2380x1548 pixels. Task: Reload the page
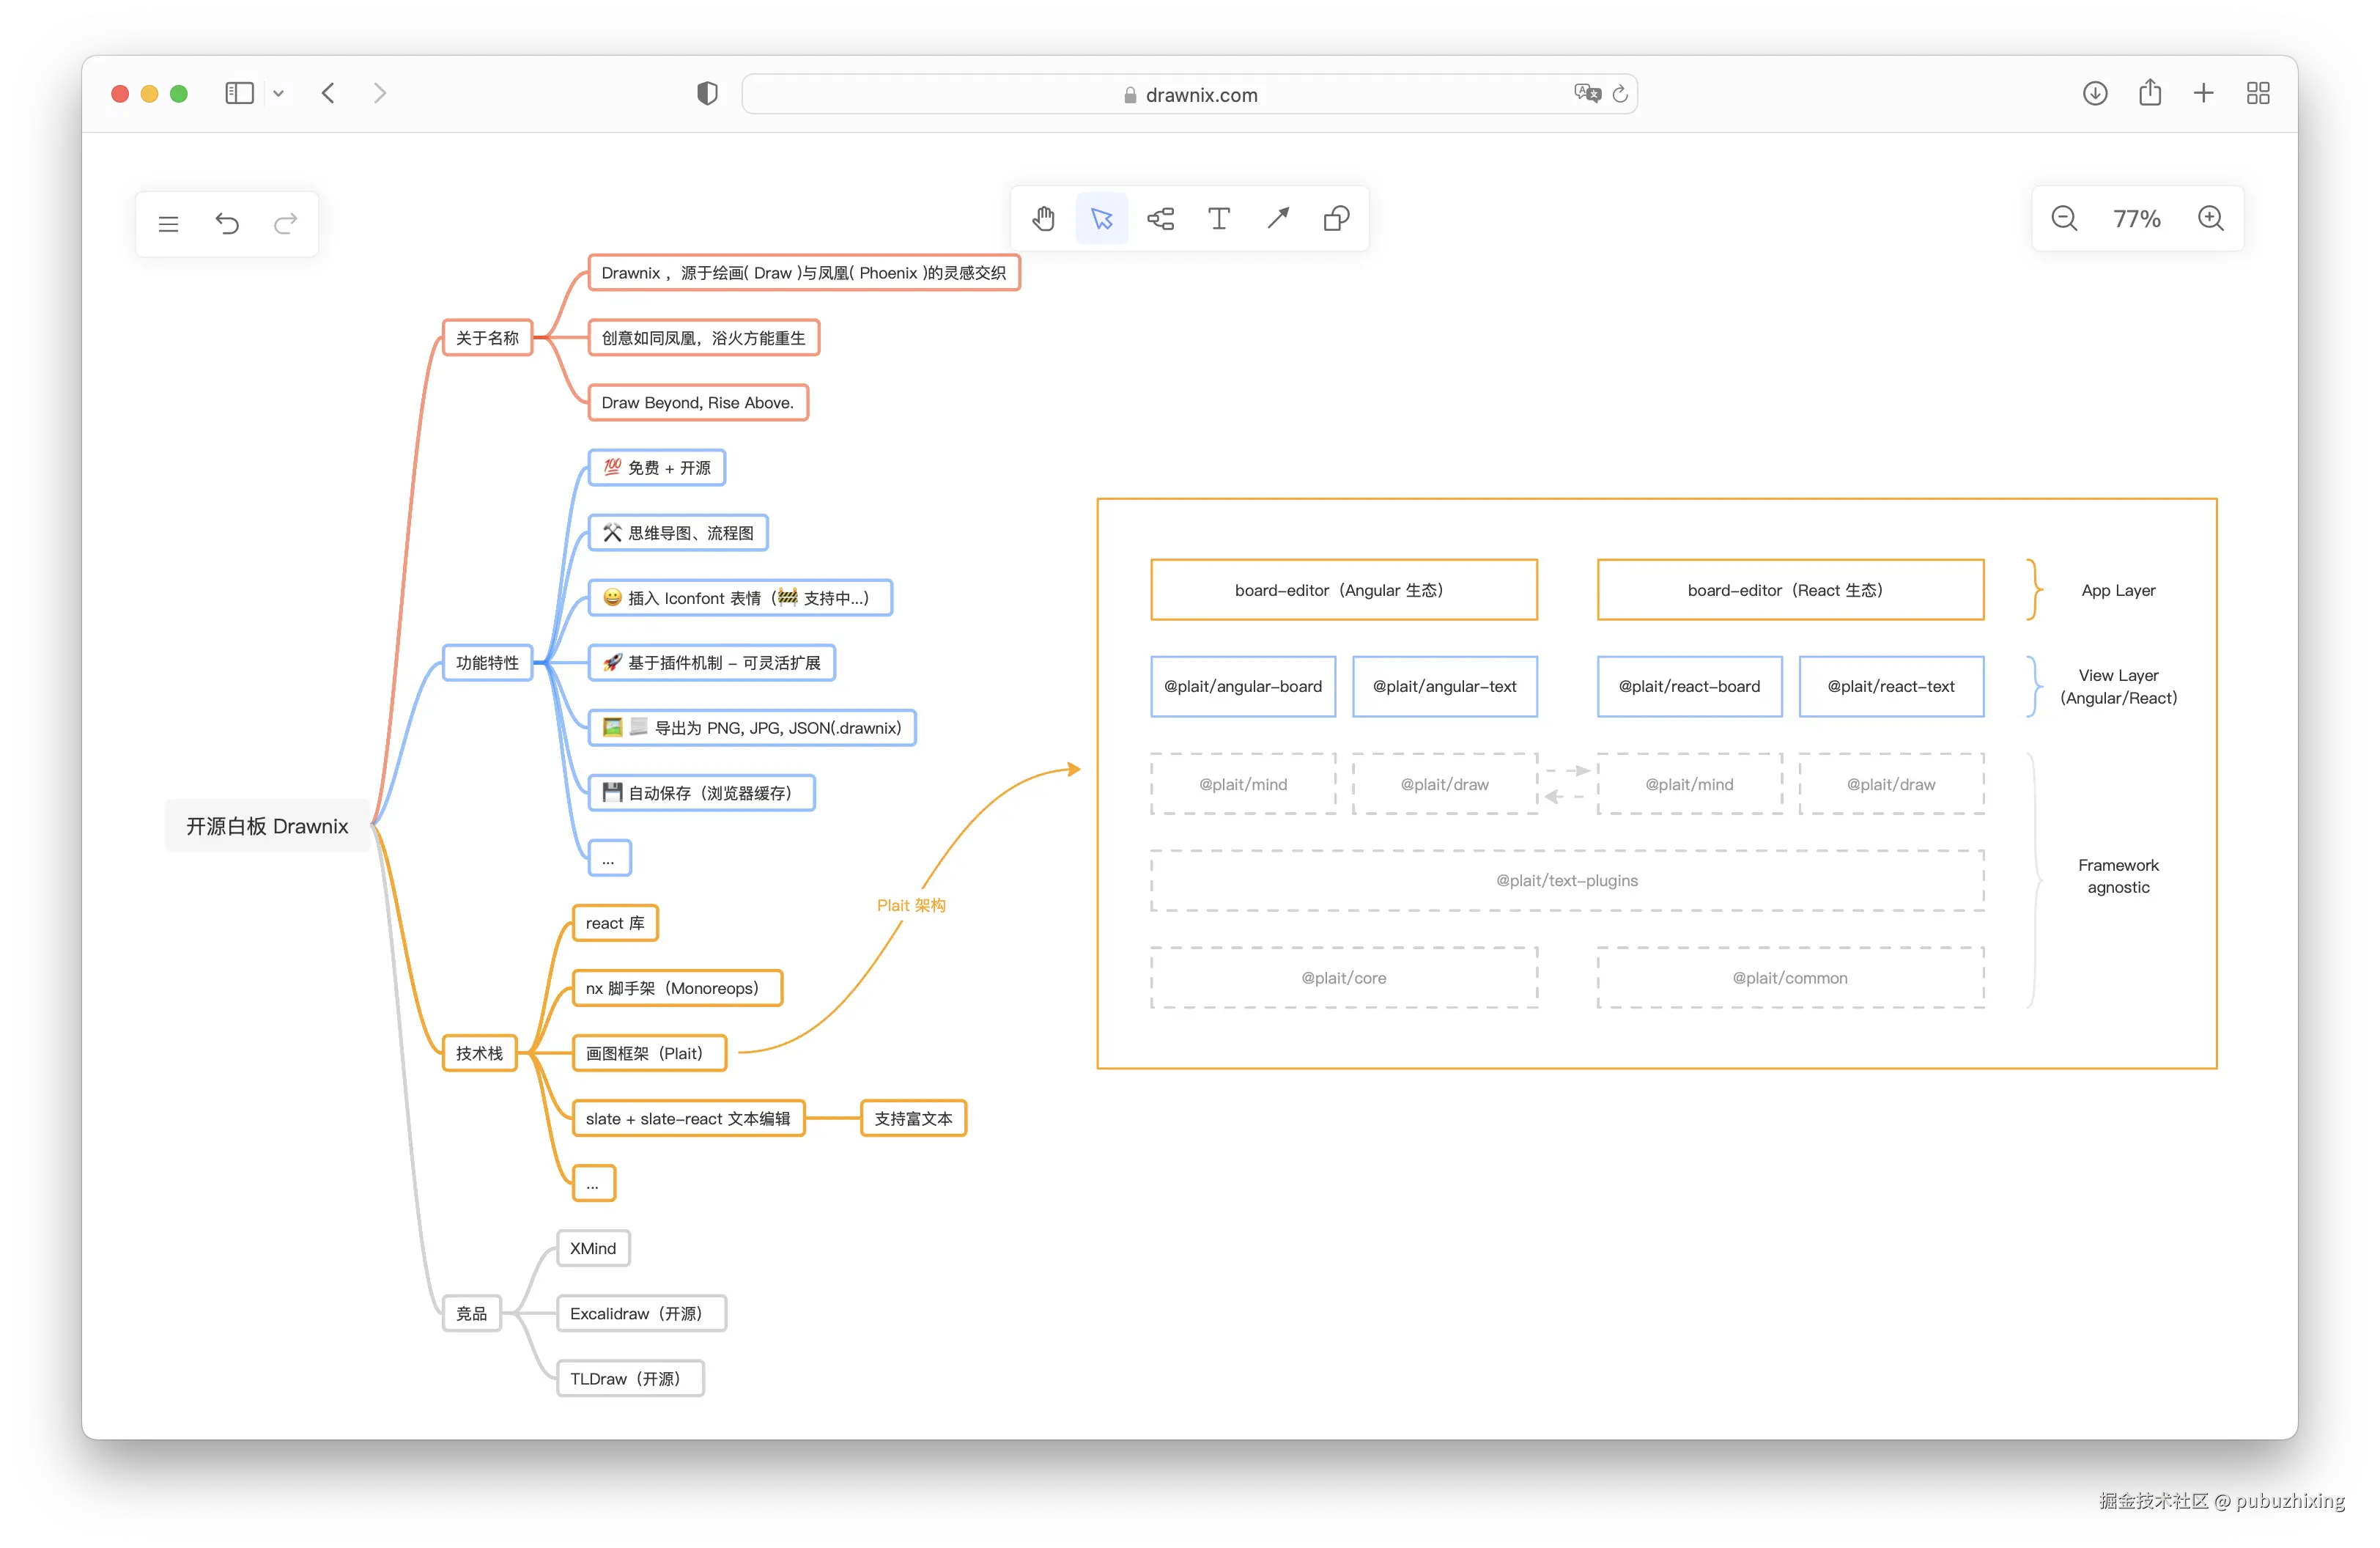pyautogui.click(x=1620, y=93)
